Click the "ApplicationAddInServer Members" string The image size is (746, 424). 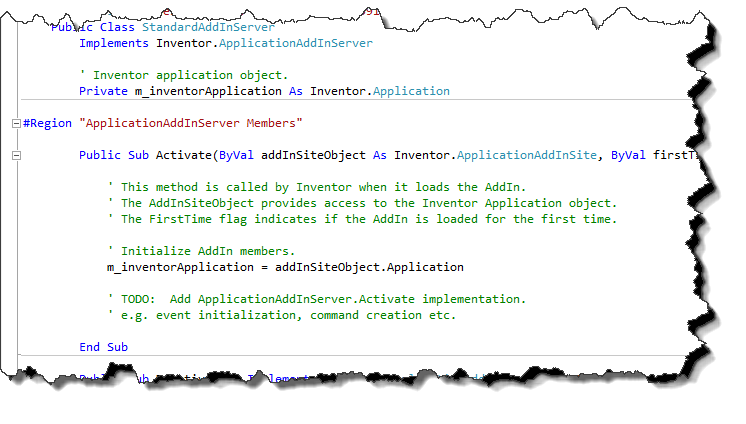pyautogui.click(x=191, y=123)
